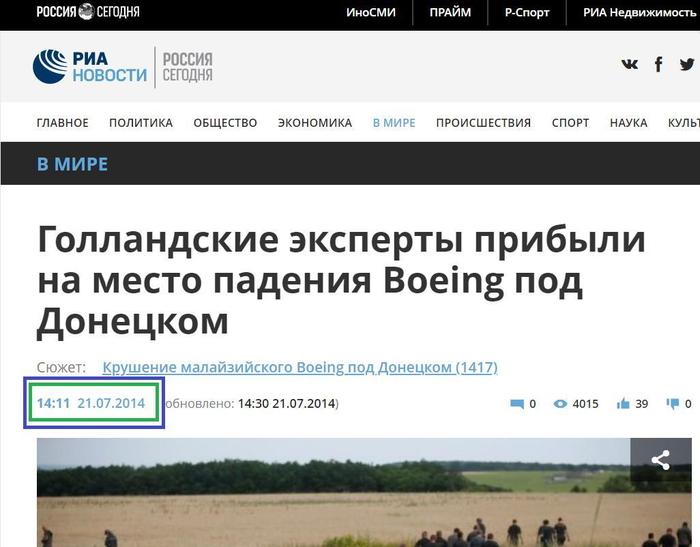The height and width of the screenshot is (547, 700).
Task: Click the thumbs-down dislike icon
Action: [x=673, y=404]
